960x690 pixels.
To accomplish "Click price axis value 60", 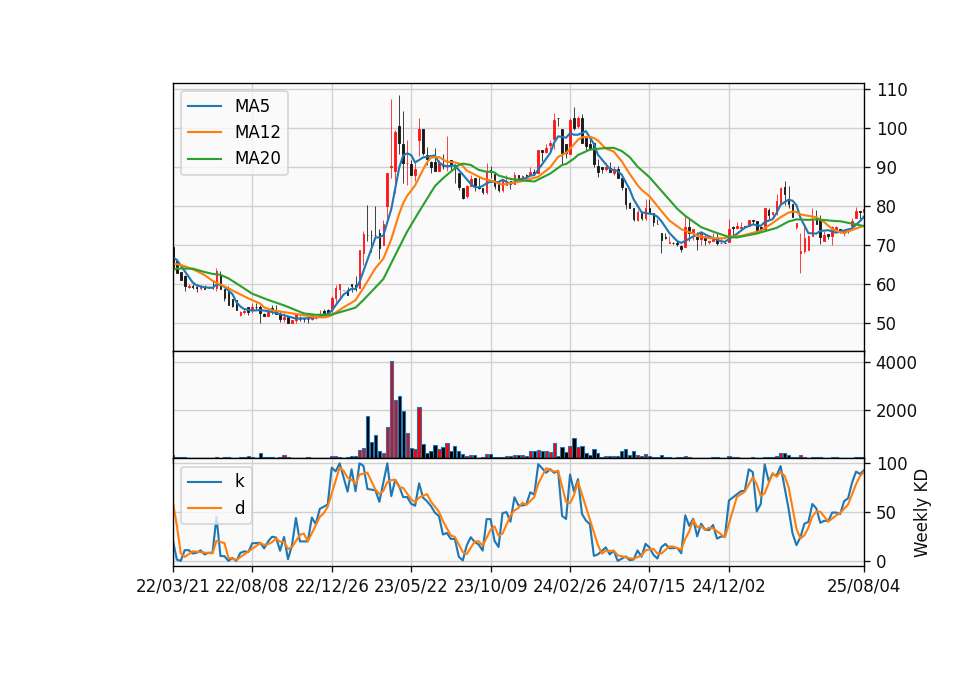I will [x=887, y=285].
